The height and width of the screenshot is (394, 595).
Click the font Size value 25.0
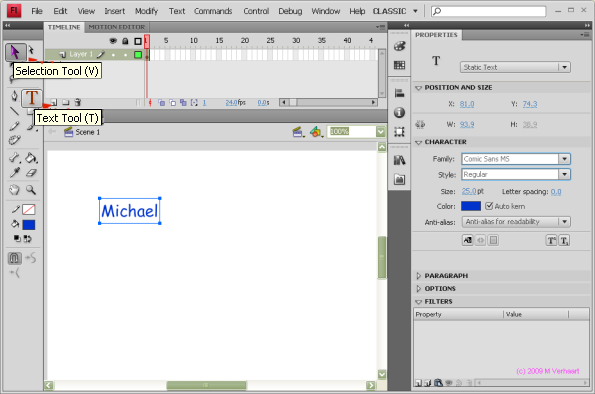coord(469,191)
